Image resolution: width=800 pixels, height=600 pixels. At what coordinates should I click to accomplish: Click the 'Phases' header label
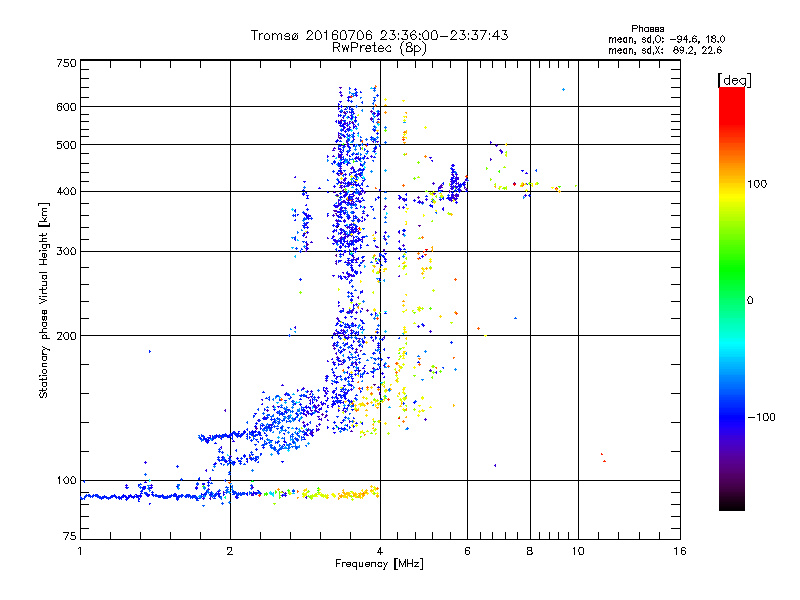pyautogui.click(x=647, y=29)
